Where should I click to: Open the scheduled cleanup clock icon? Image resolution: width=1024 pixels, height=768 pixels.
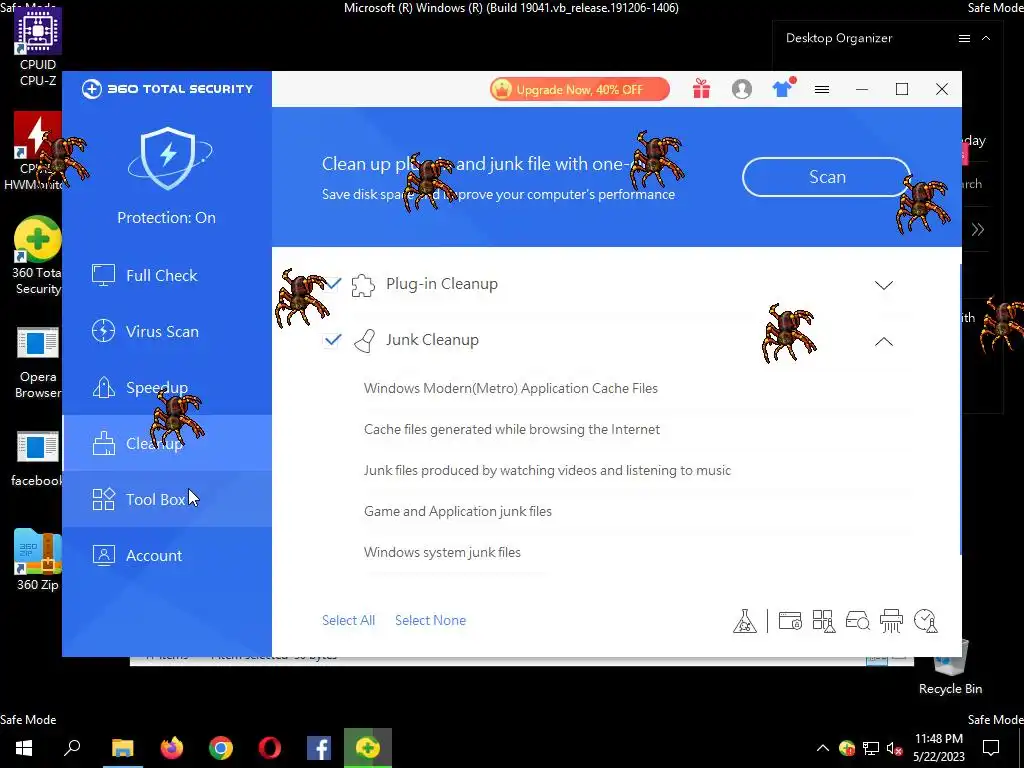click(x=926, y=620)
